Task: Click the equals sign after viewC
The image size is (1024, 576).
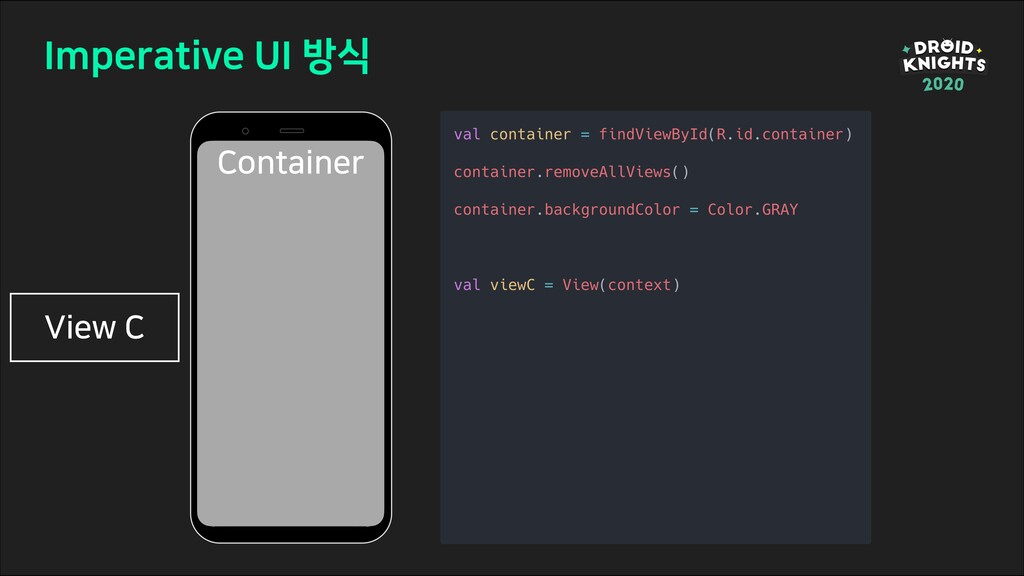Action: [549, 285]
